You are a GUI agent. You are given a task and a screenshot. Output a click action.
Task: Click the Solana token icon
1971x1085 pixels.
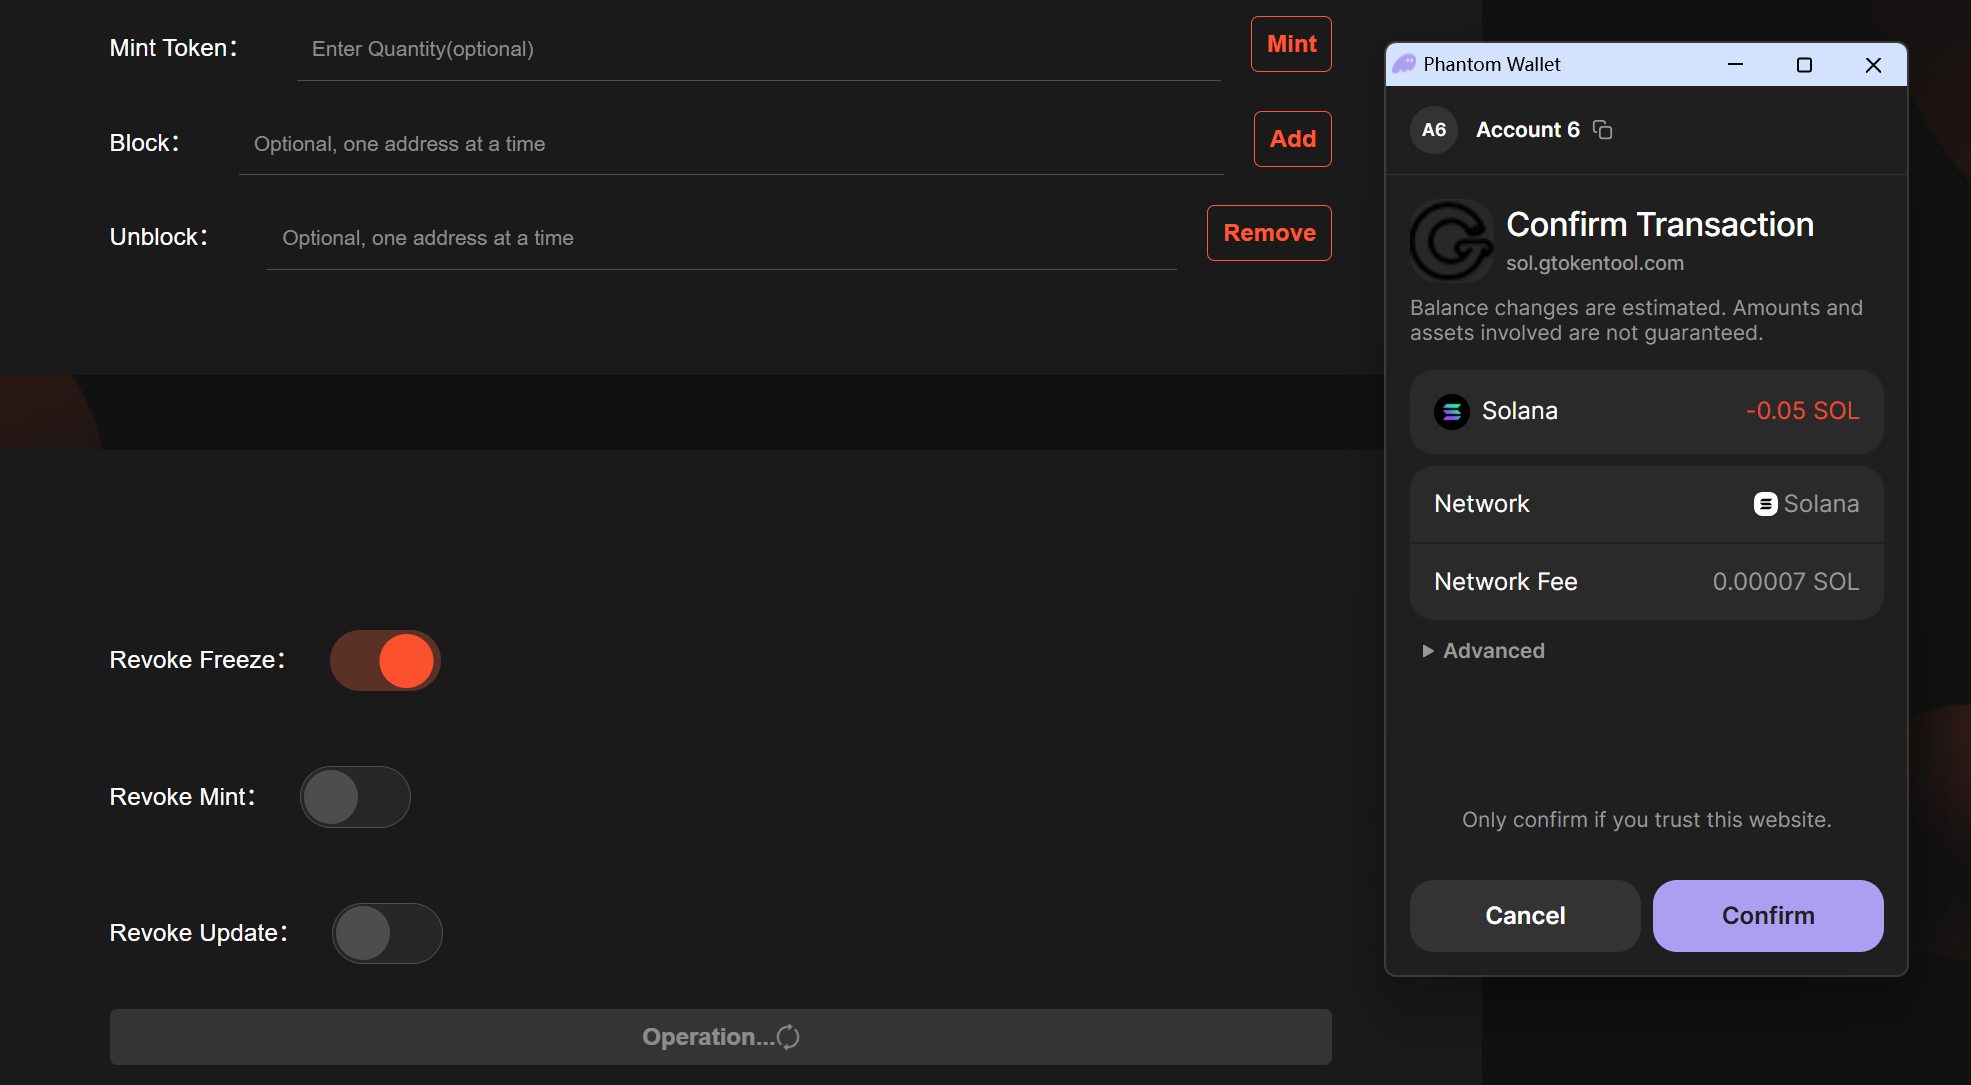tap(1451, 411)
